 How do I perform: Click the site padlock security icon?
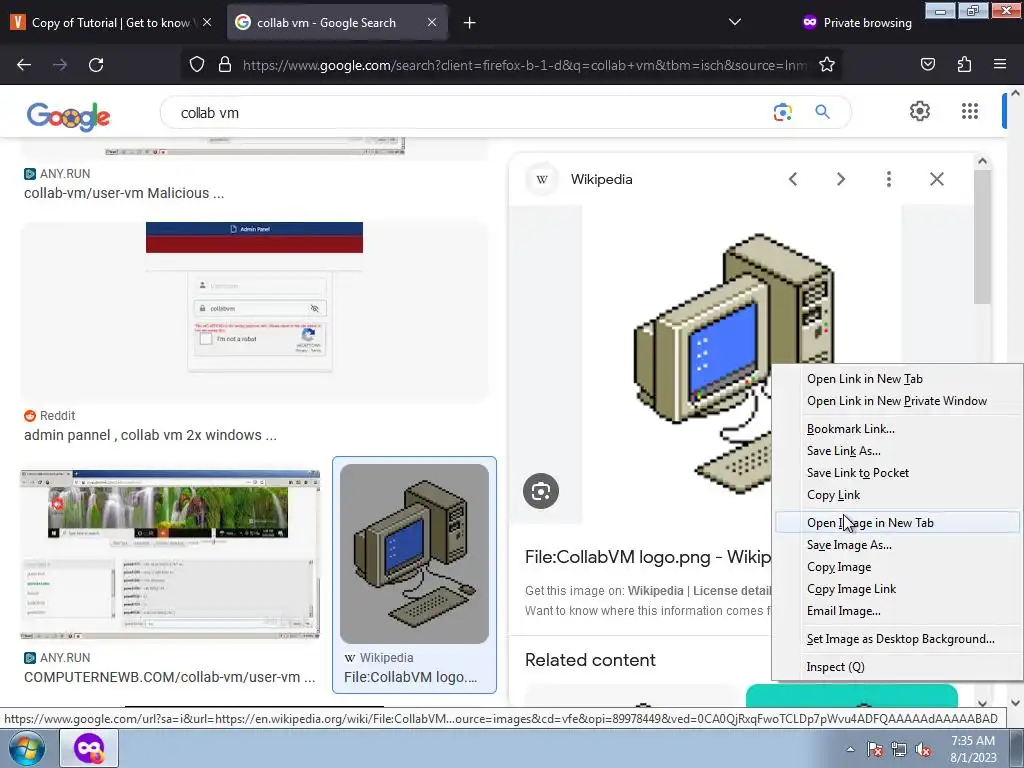225,65
